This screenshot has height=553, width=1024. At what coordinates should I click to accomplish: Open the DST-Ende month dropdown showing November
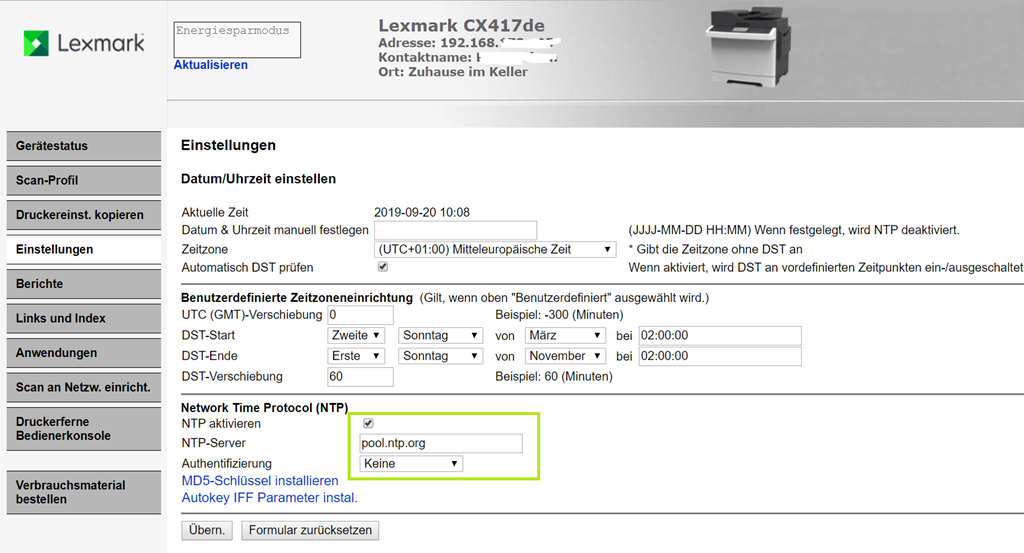point(565,356)
